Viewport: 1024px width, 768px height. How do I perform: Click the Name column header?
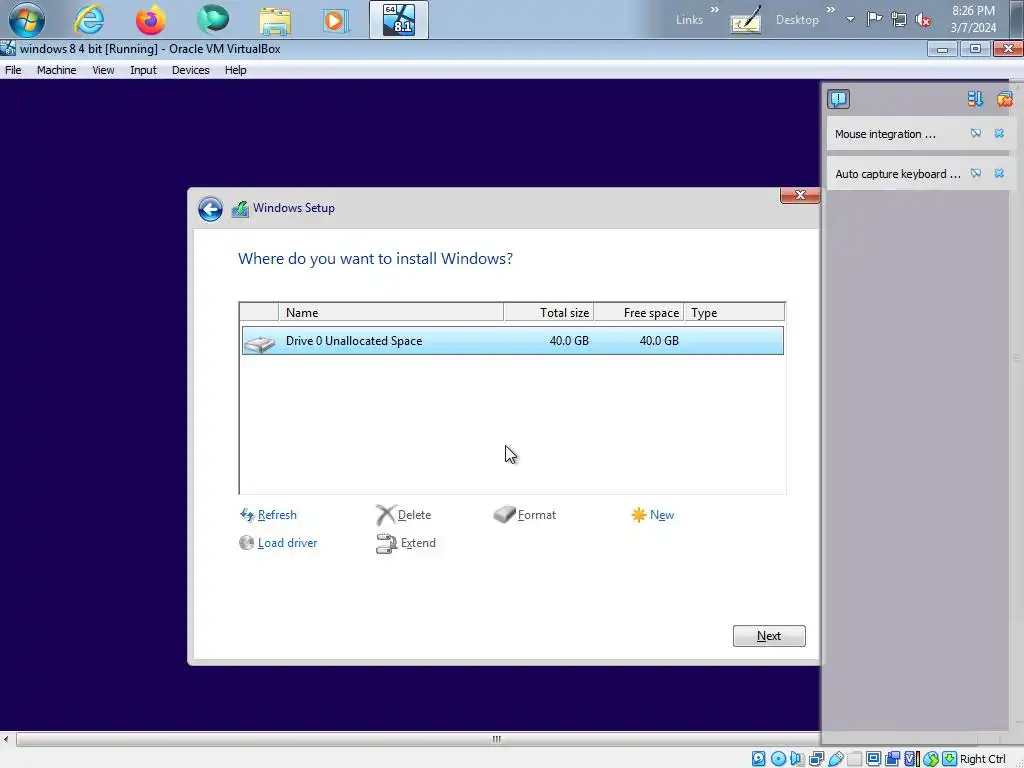(391, 313)
